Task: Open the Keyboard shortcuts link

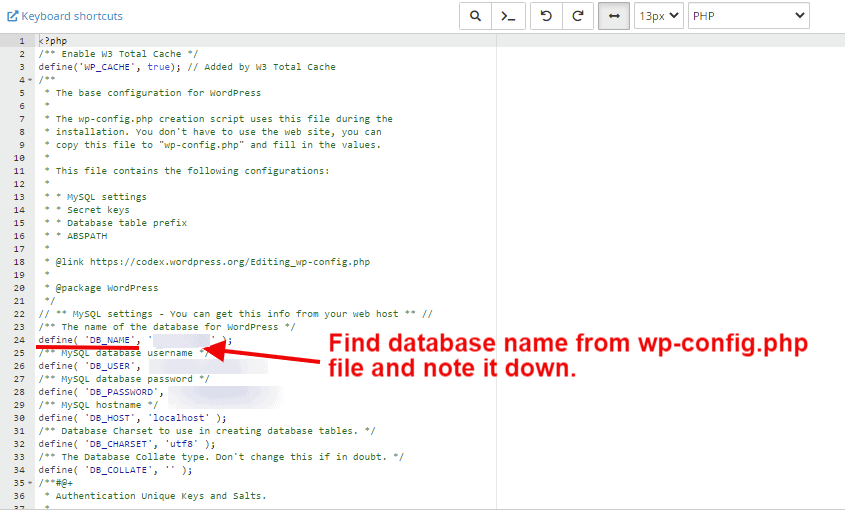Action: click(x=65, y=16)
